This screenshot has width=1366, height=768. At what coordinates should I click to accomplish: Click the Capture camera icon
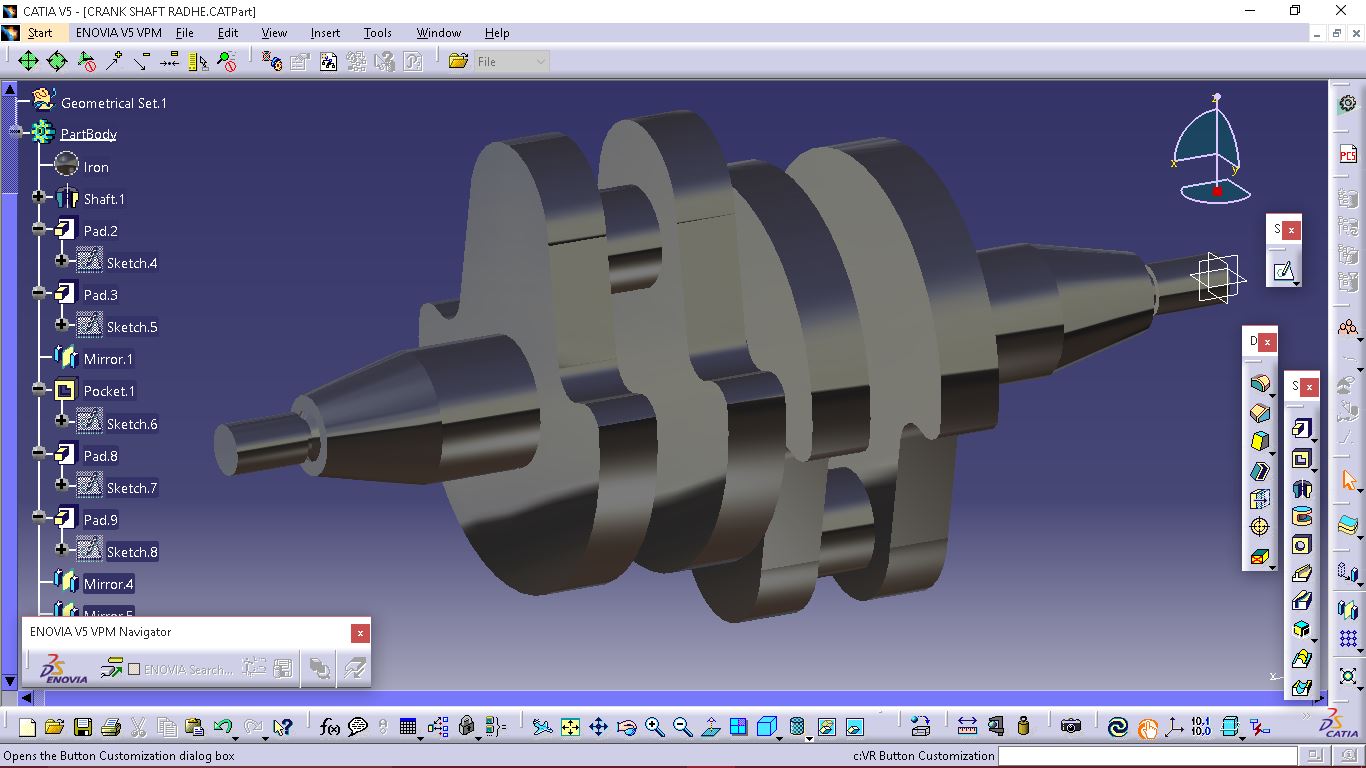click(1071, 727)
